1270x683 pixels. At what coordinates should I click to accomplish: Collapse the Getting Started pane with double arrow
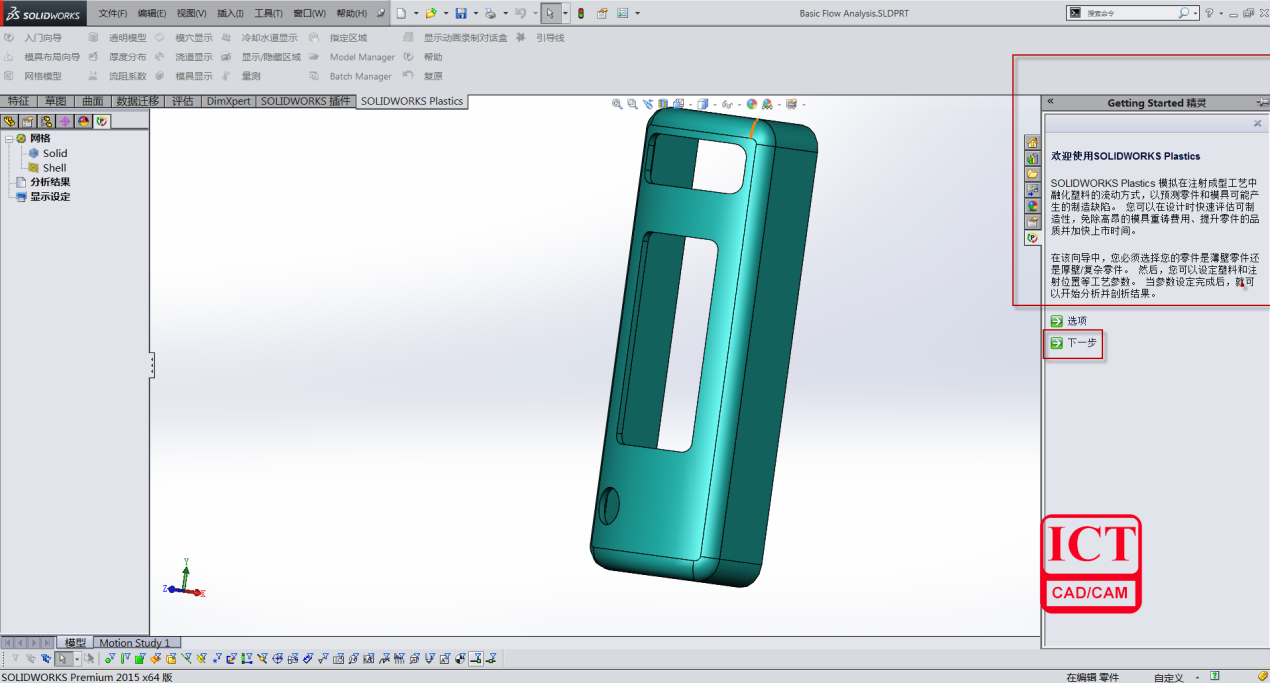(x=1050, y=102)
